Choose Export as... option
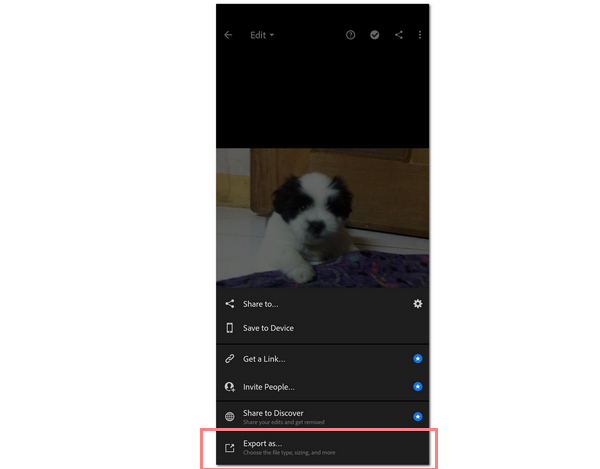 point(322,448)
